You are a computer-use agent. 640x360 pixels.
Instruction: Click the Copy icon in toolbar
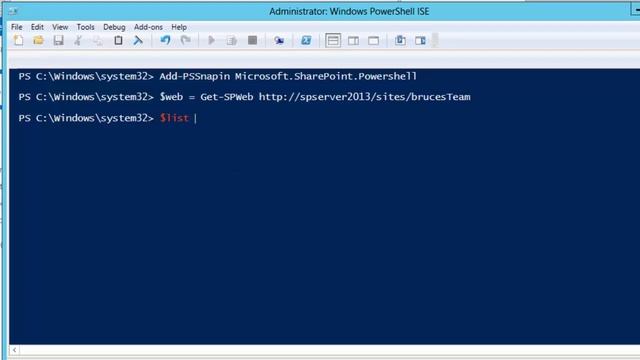tap(98, 40)
